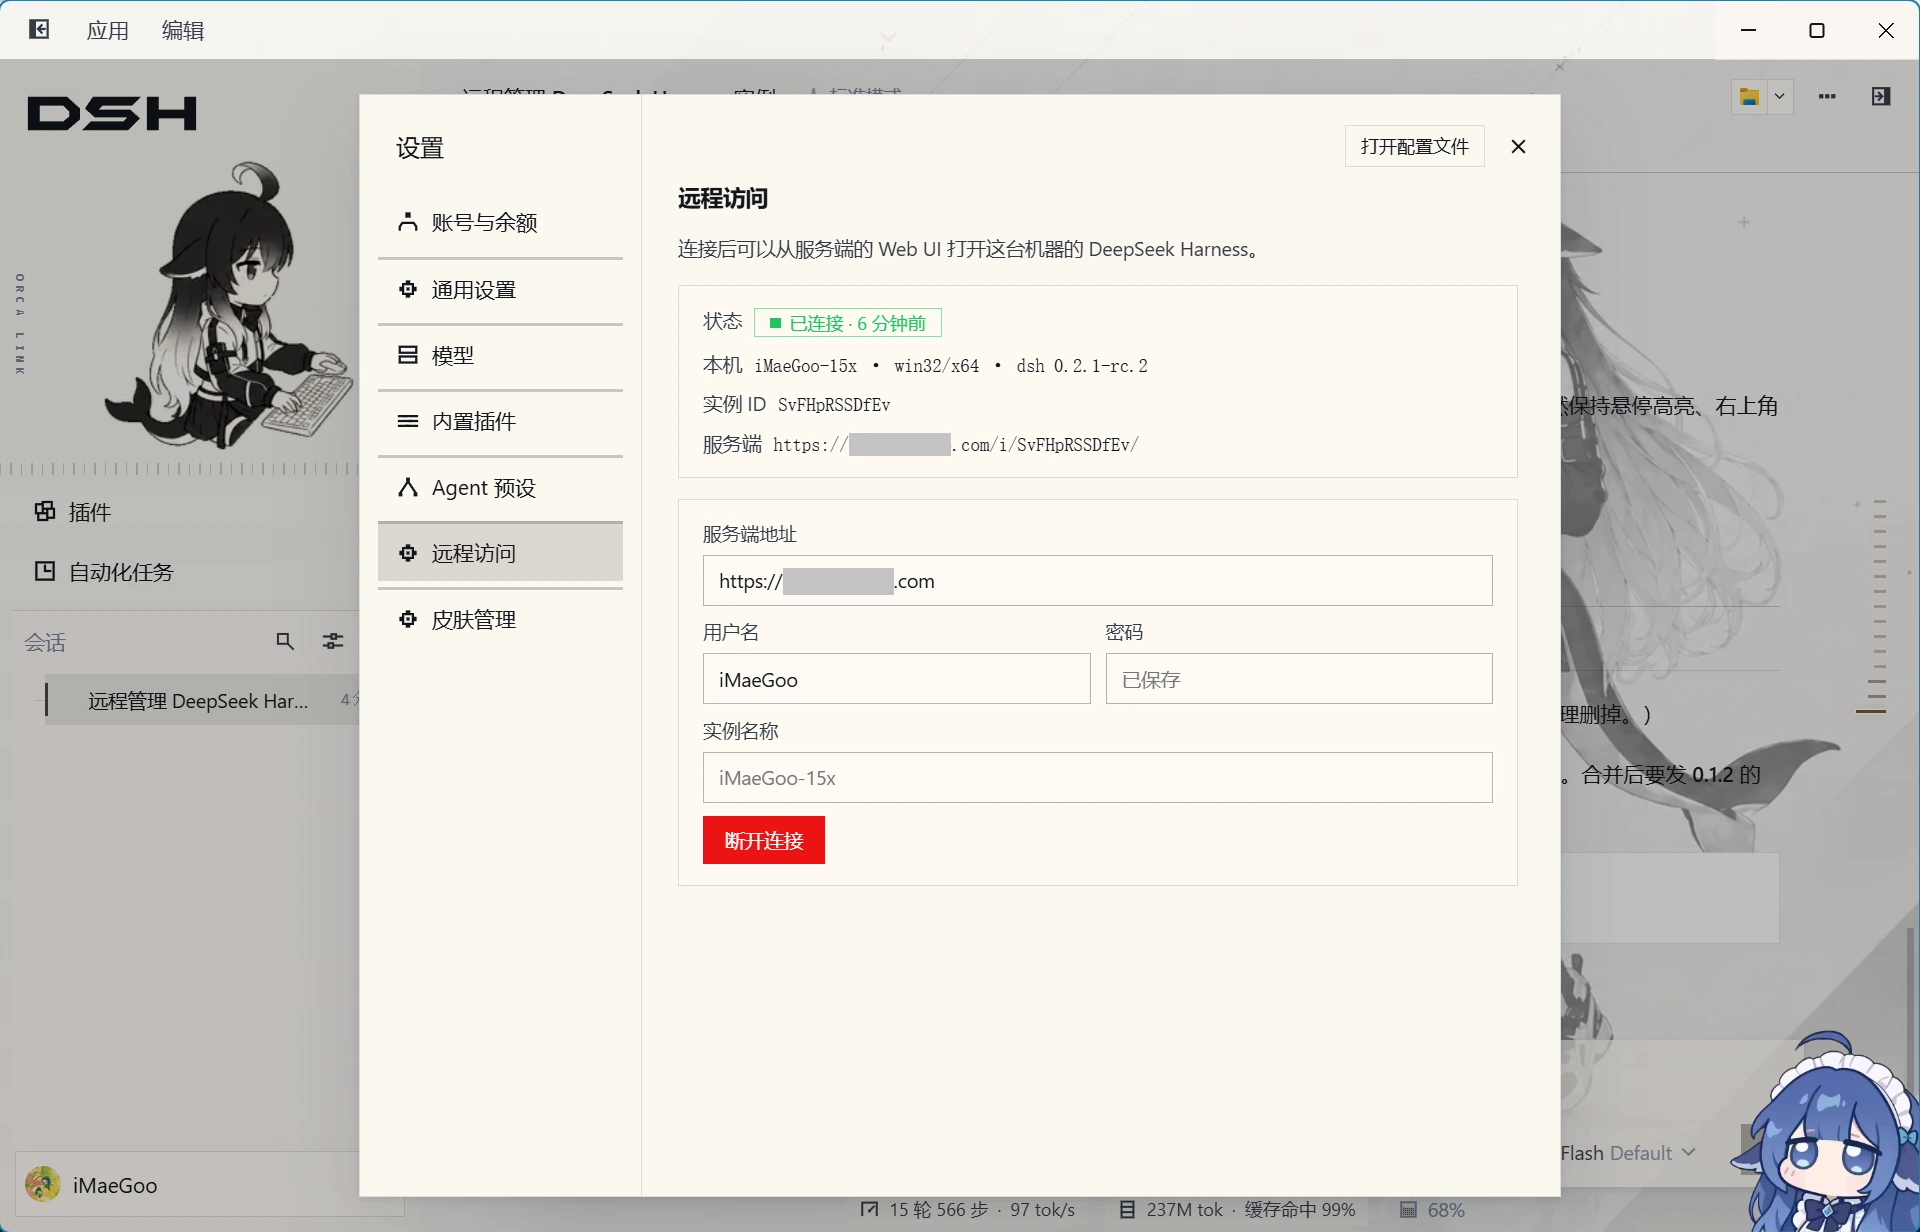Image resolution: width=1920 pixels, height=1232 pixels.
Task: Expand the dropdown arrow beside folder icon
Action: pos(1780,97)
